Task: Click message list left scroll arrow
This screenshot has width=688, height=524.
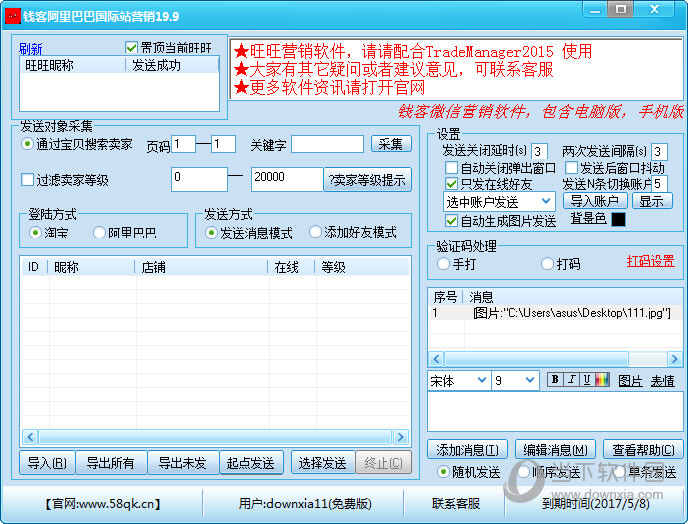Action: [x=436, y=359]
